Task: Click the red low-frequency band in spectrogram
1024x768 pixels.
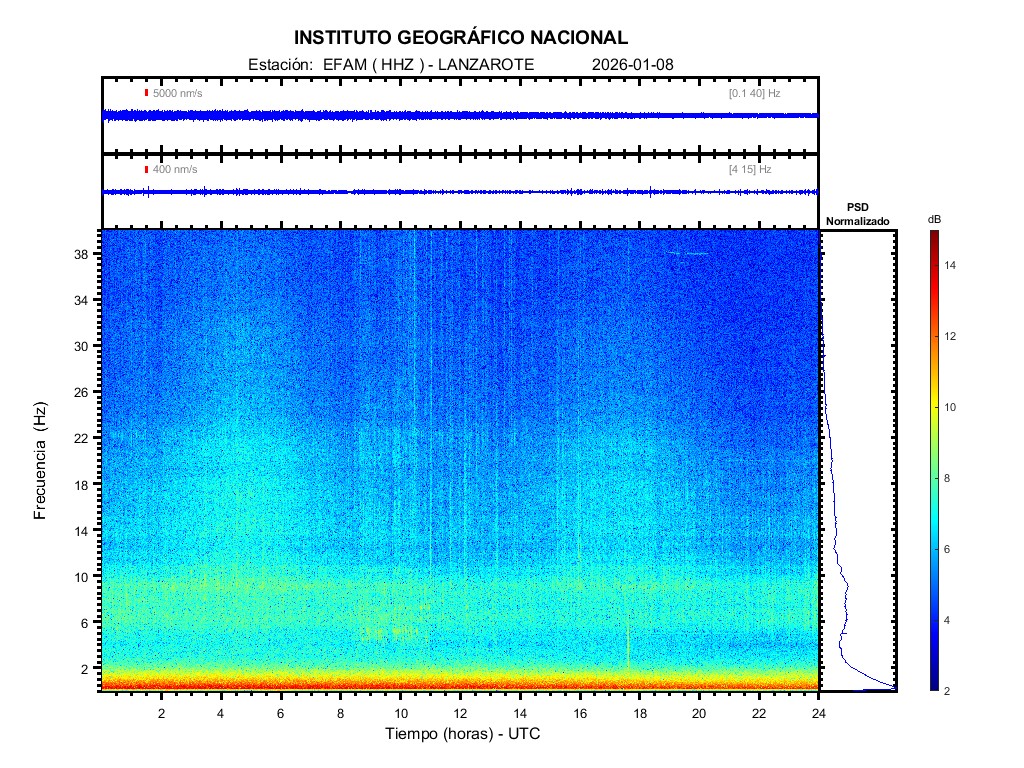Action: 460,684
